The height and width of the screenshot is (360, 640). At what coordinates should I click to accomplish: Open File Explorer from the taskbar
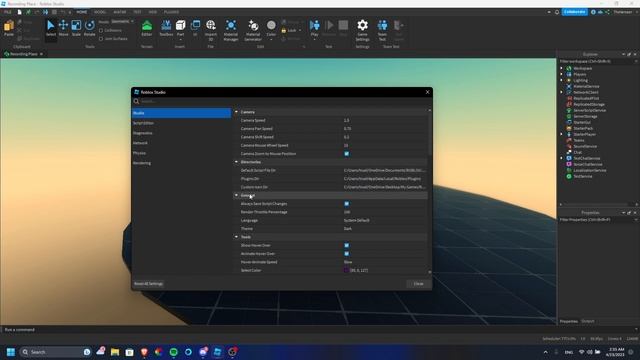pyautogui.click(x=115, y=352)
